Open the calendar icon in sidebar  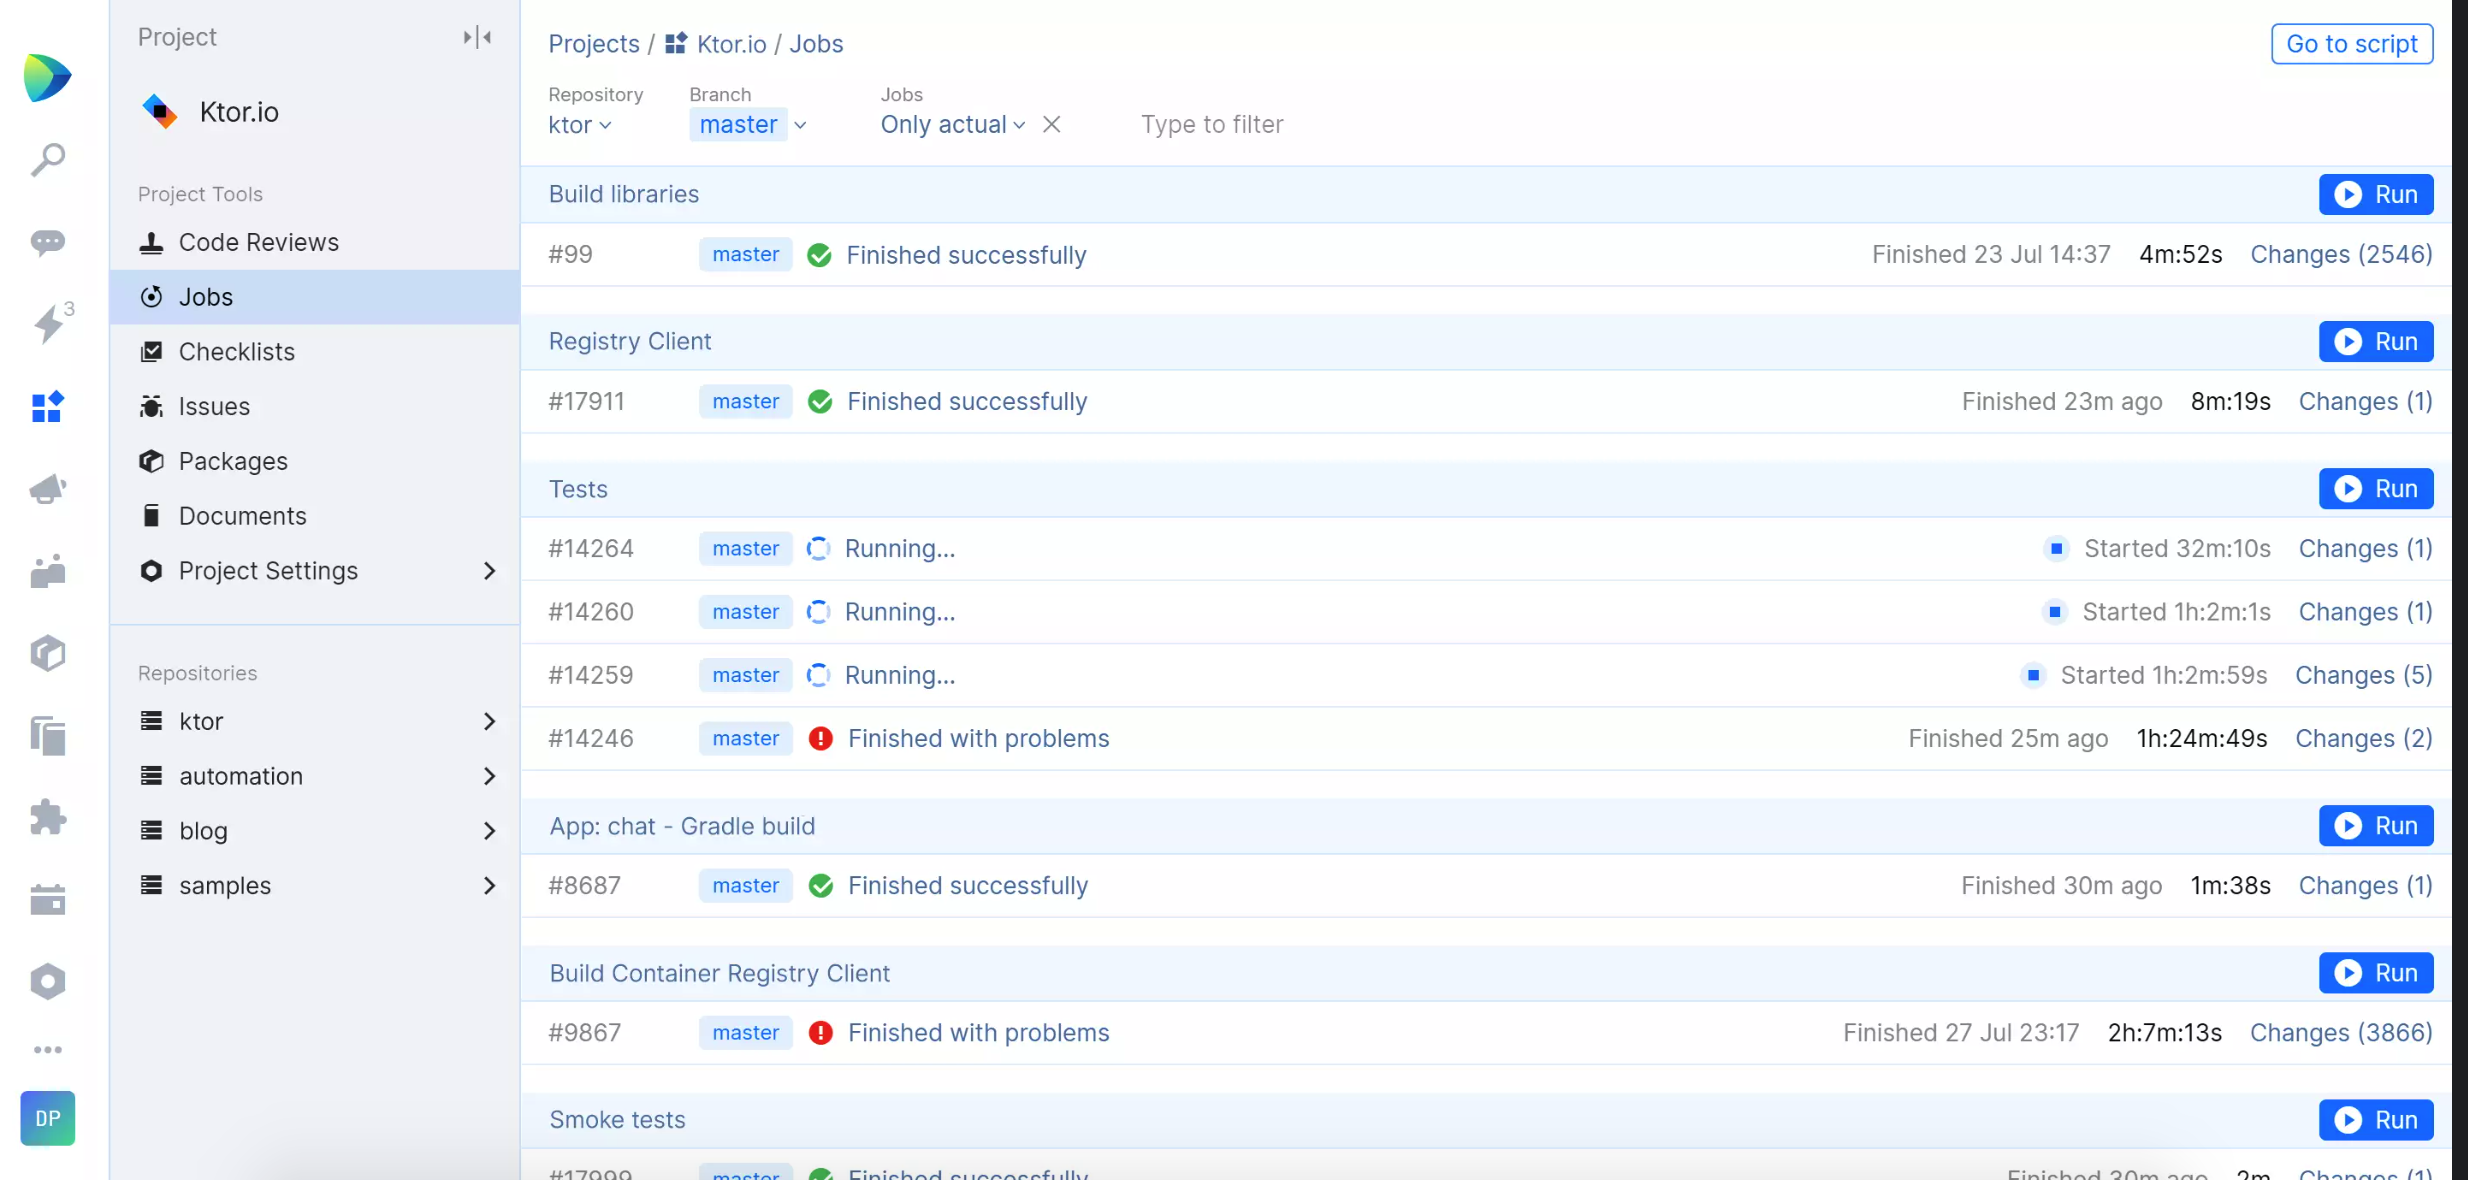click(47, 900)
